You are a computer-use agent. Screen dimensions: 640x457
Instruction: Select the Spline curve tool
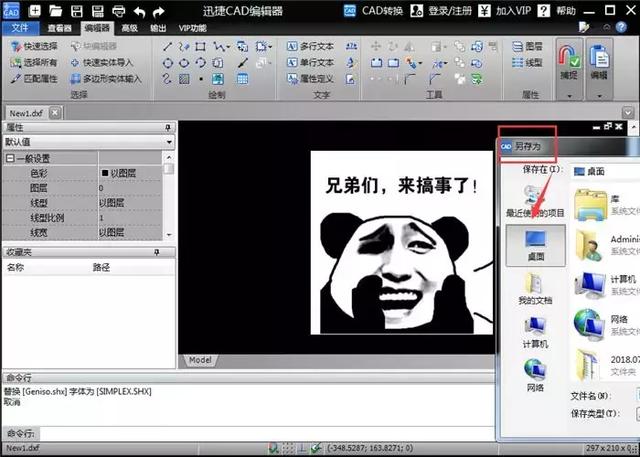point(167,78)
